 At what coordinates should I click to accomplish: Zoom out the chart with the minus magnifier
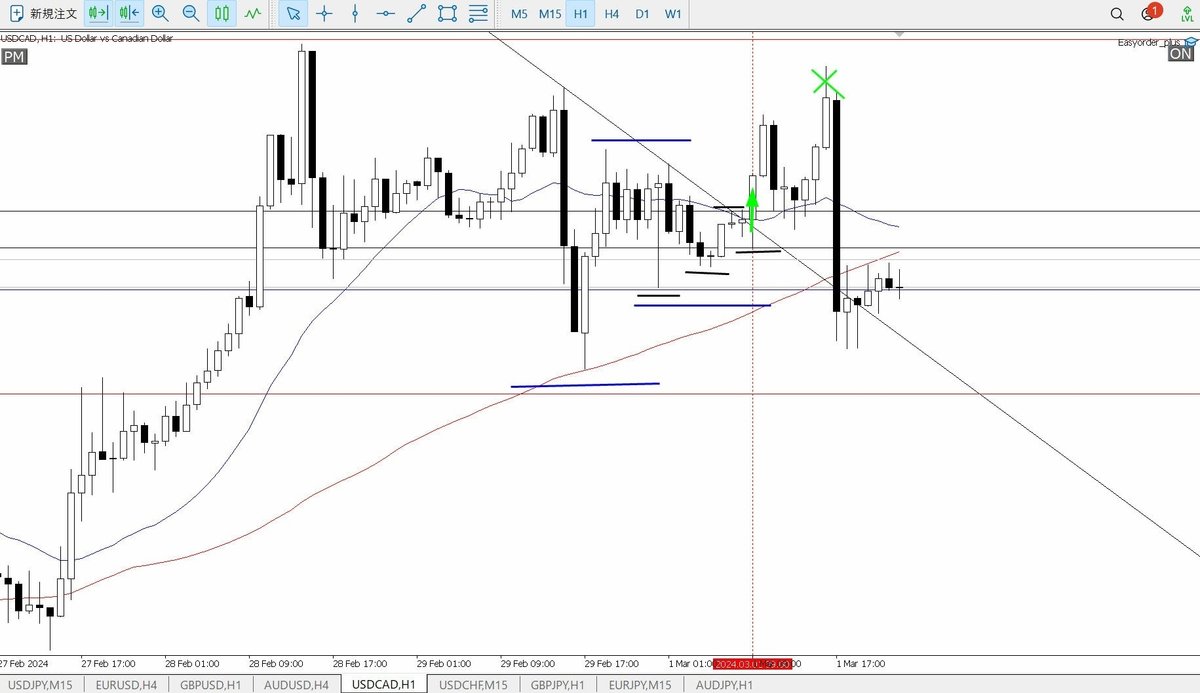(191, 14)
